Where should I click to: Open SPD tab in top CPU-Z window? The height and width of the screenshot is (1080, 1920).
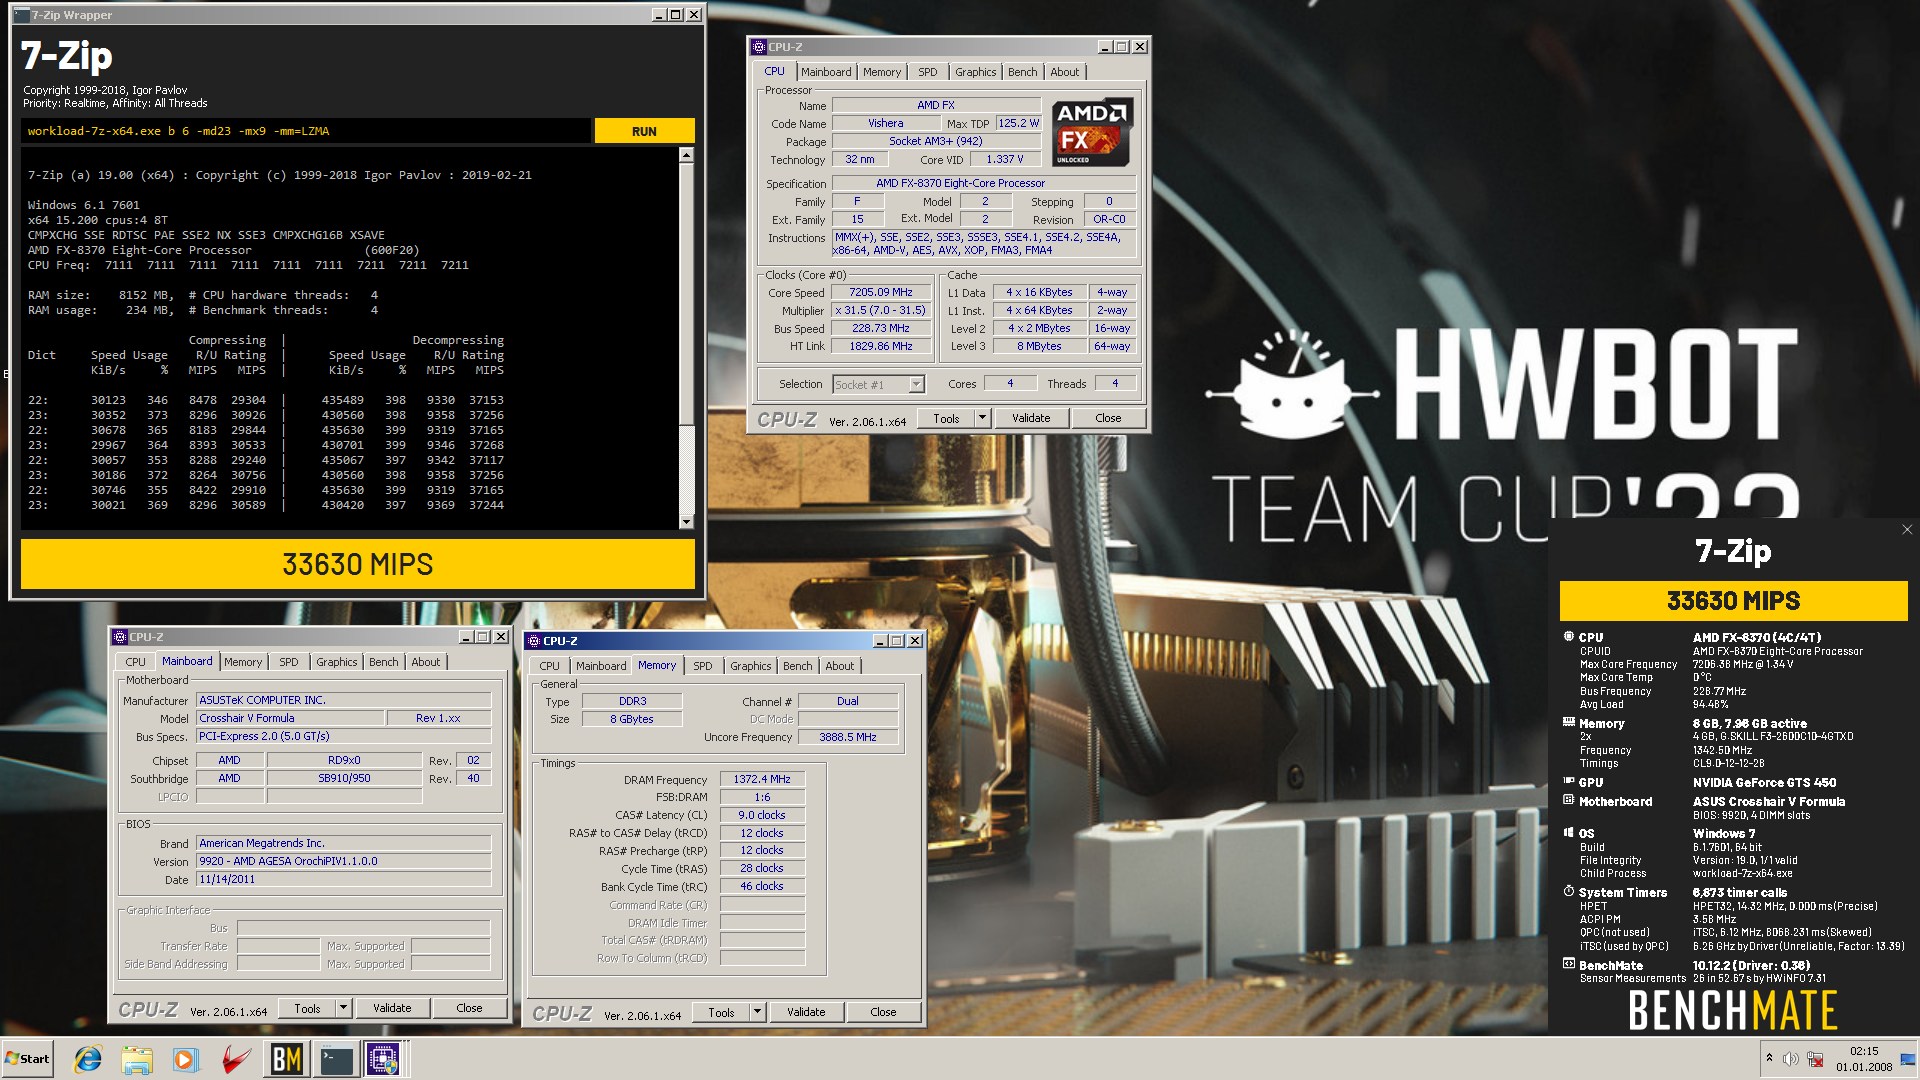tap(928, 72)
